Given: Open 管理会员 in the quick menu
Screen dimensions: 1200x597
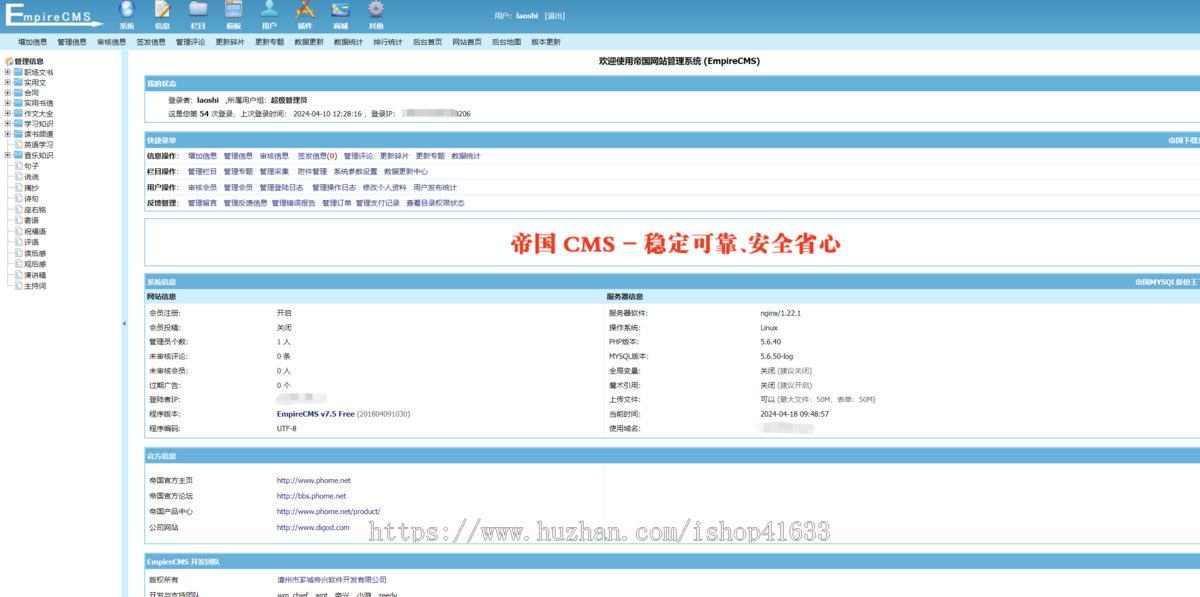Looking at the screenshot, I should (238, 187).
